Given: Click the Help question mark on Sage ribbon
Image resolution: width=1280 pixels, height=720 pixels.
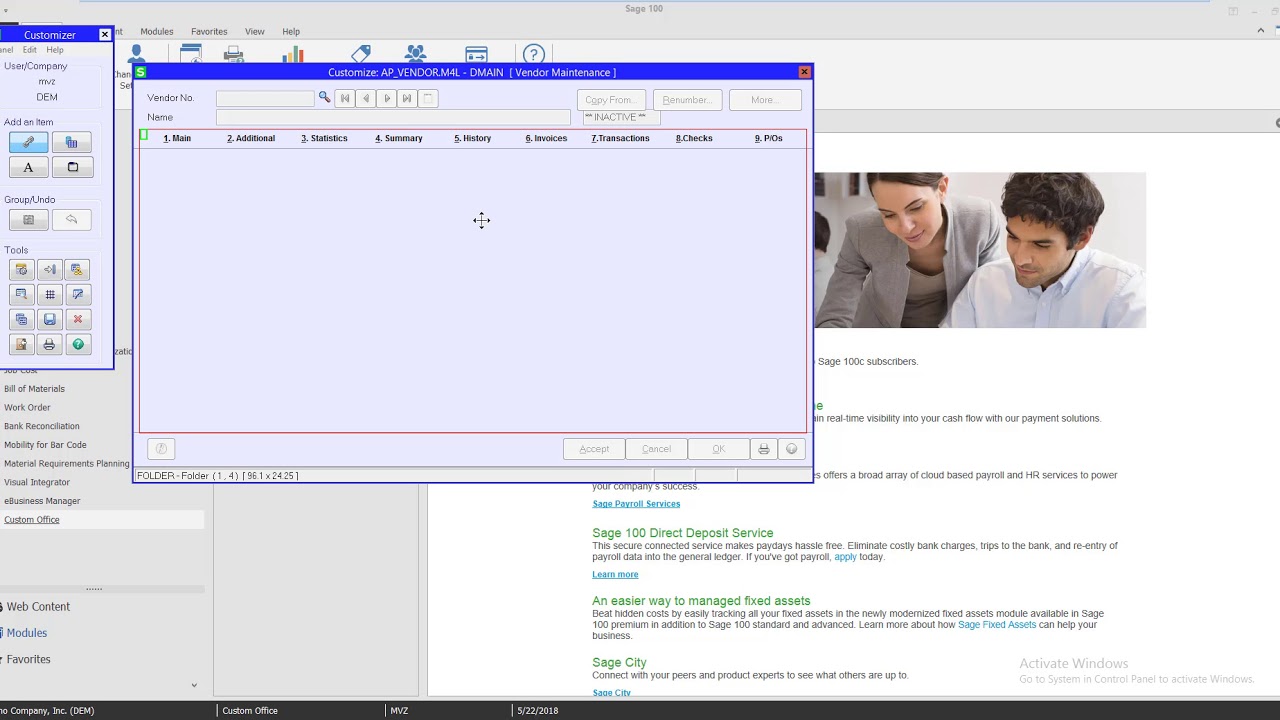Looking at the screenshot, I should pyautogui.click(x=534, y=54).
